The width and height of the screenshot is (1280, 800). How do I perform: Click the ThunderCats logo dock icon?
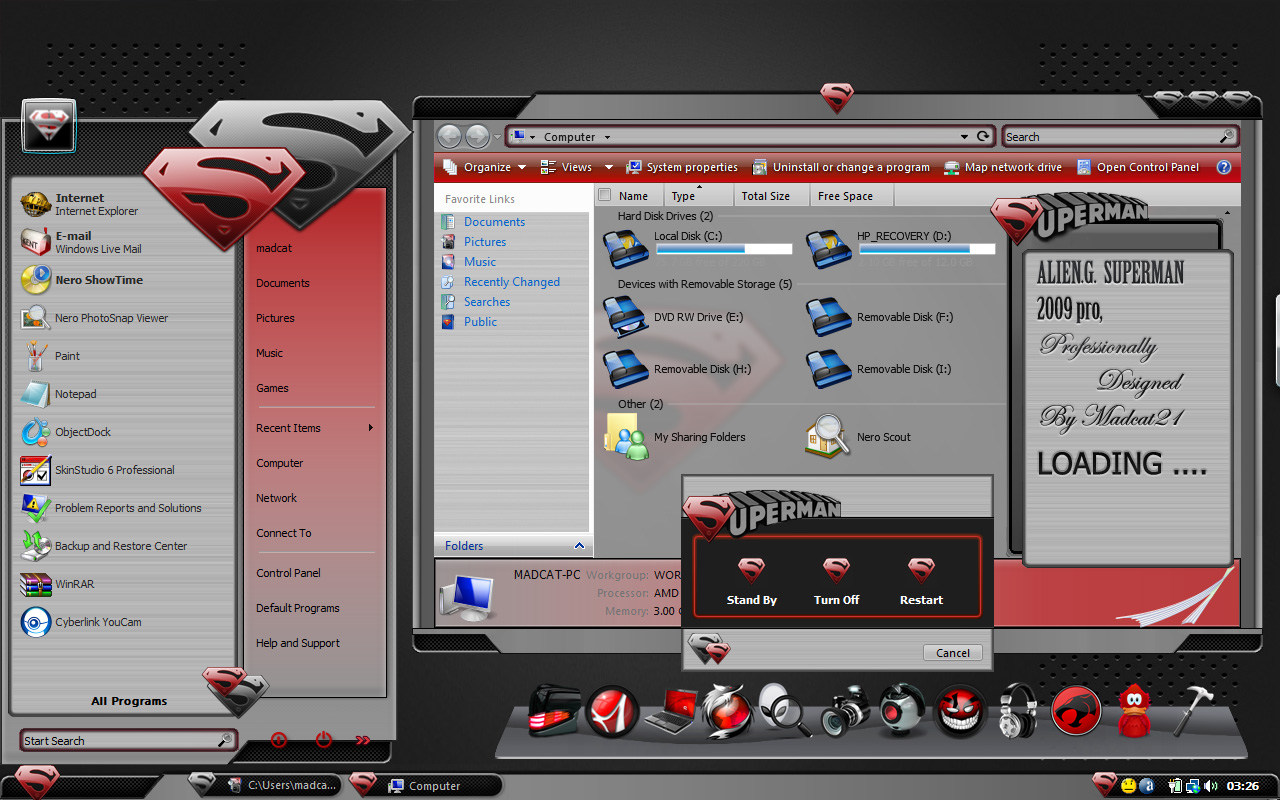pos(1076,712)
